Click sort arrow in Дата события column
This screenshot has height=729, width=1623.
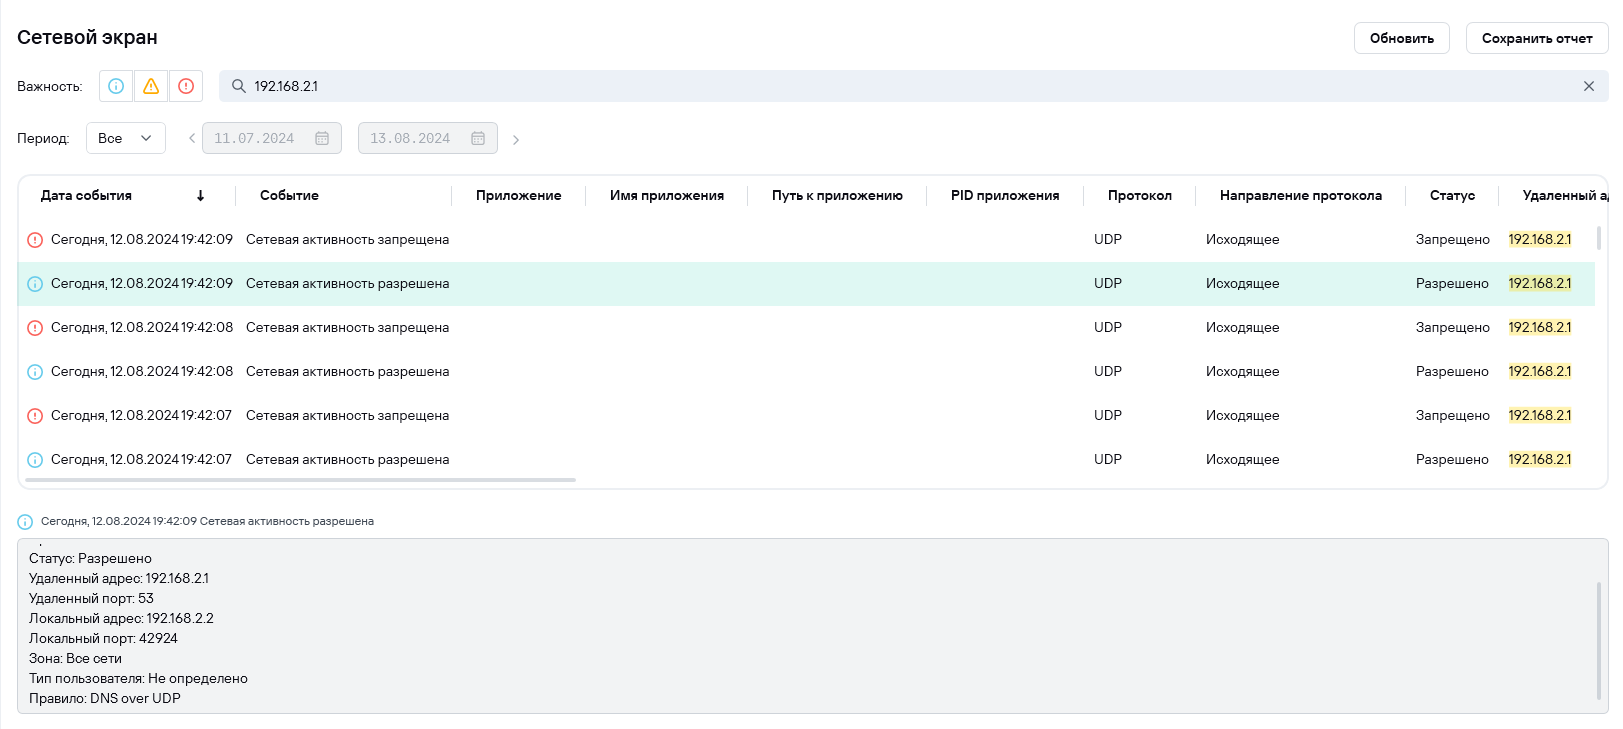[201, 196]
